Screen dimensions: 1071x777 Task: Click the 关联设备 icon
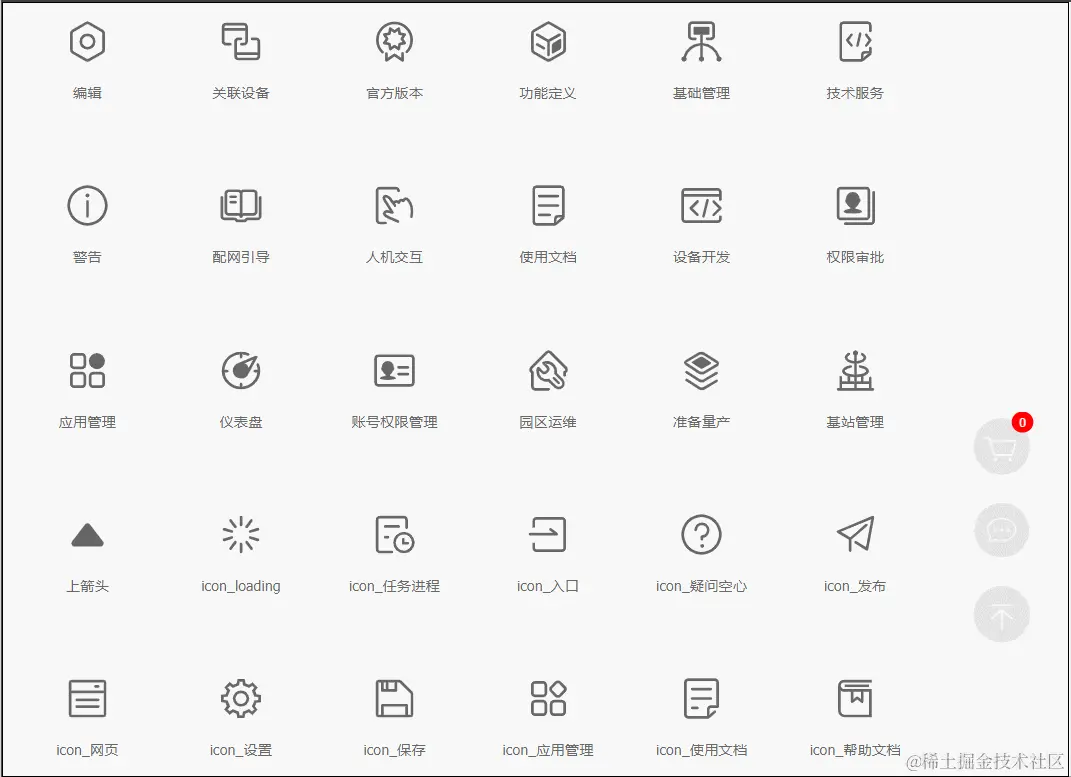240,41
